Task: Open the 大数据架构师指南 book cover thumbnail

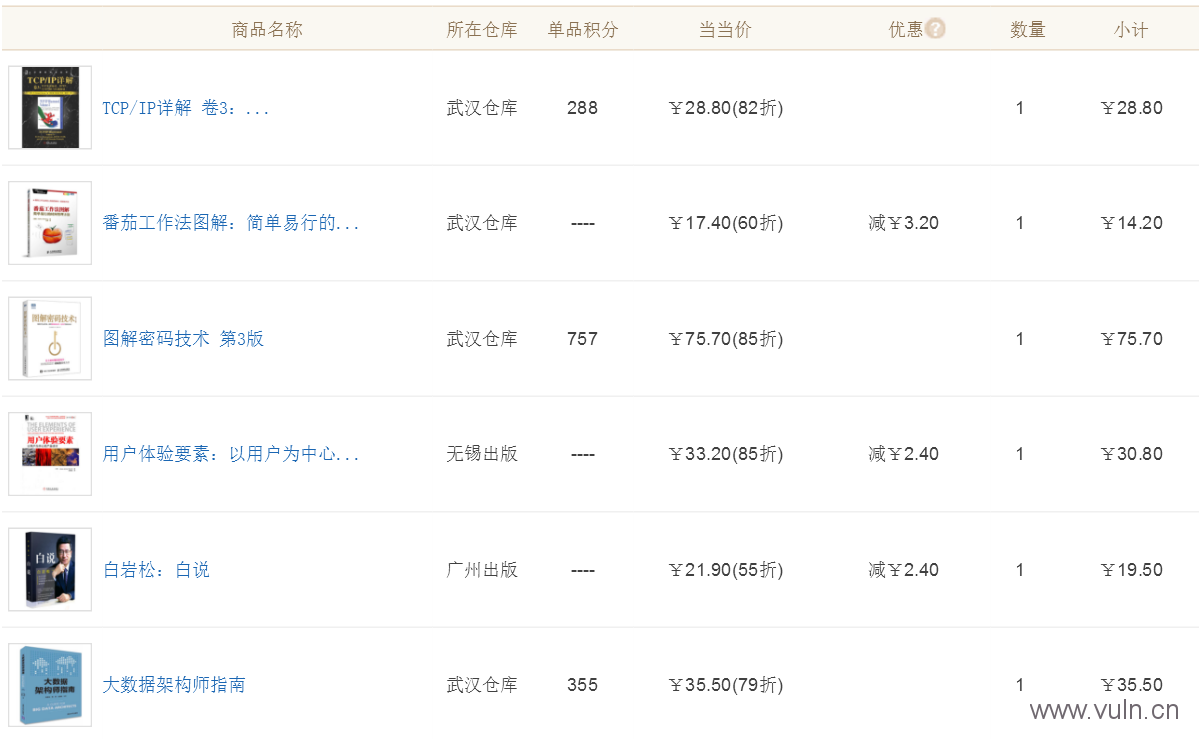Action: coord(50,685)
